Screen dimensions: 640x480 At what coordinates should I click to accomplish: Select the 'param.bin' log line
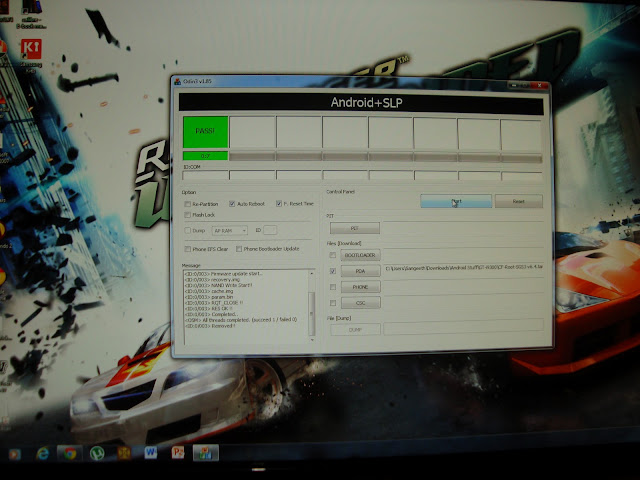click(210, 297)
